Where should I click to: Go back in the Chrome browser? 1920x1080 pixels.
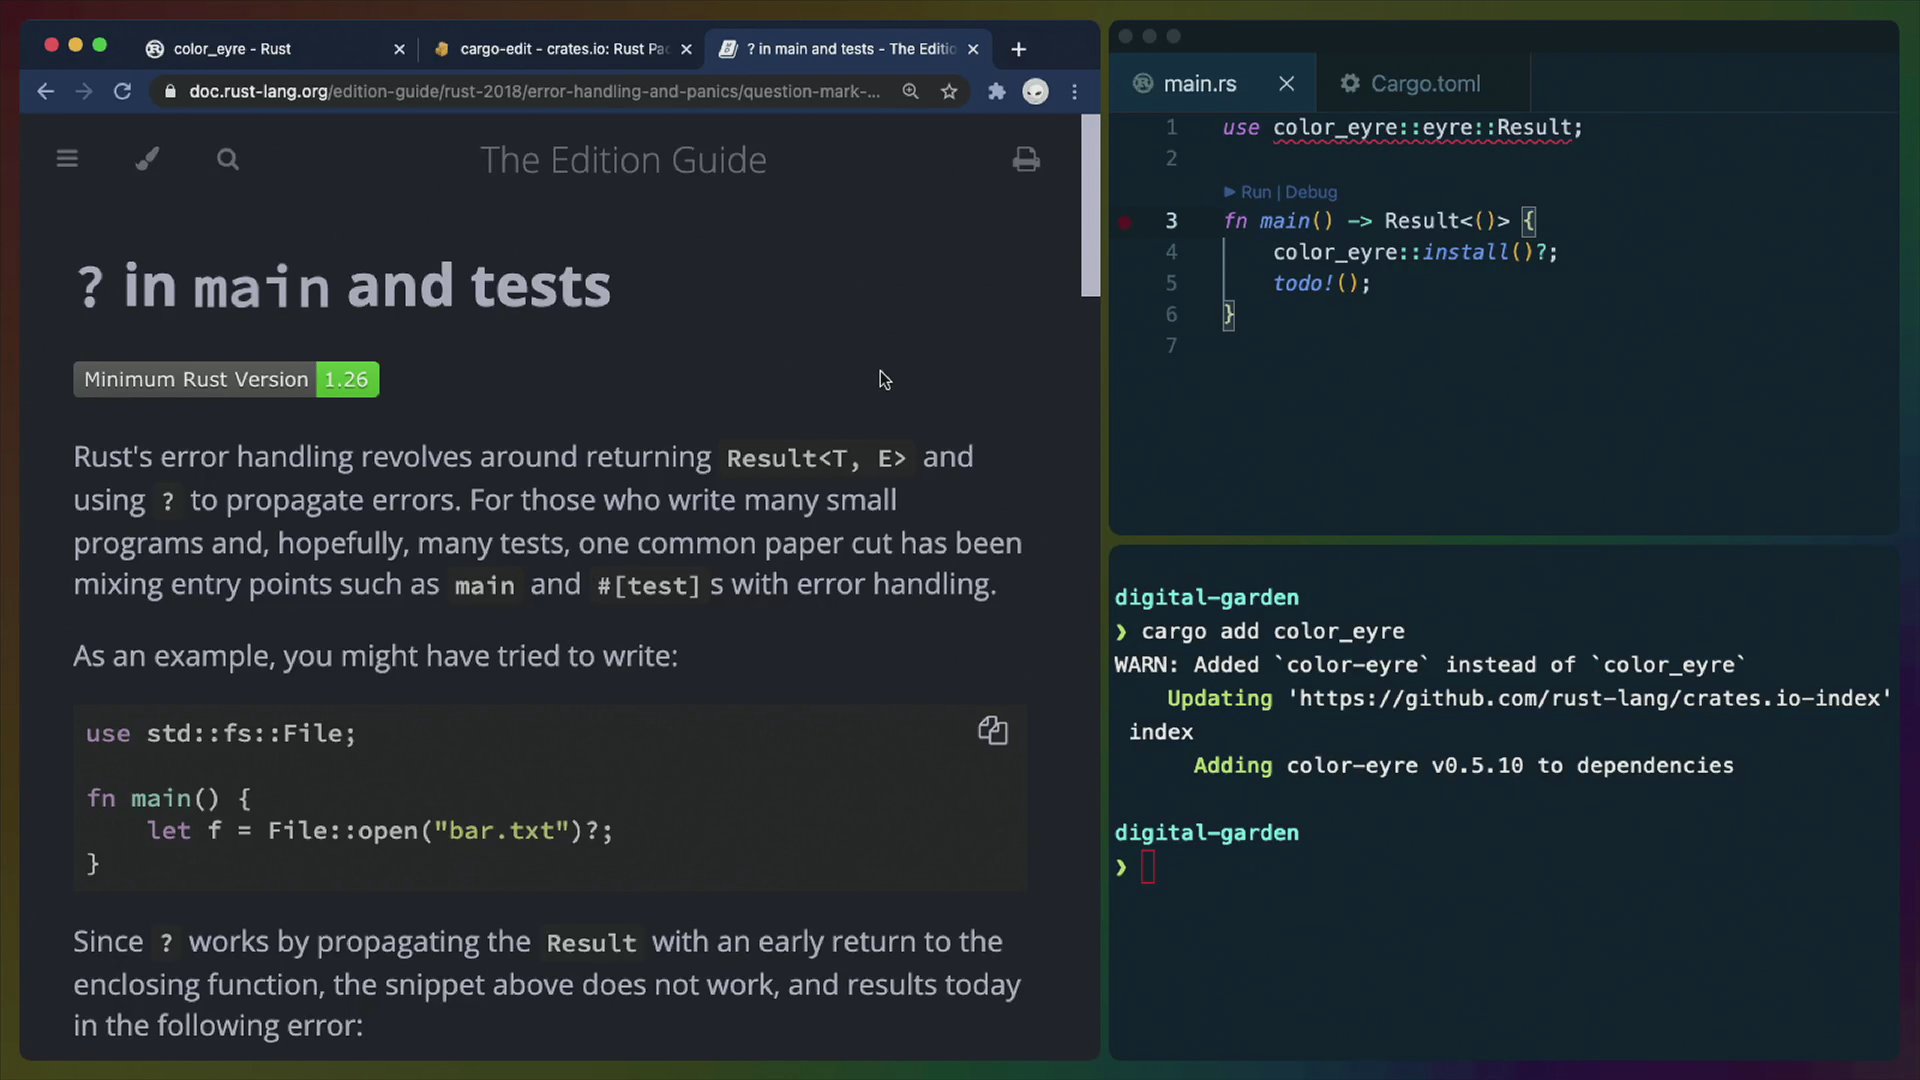point(45,91)
